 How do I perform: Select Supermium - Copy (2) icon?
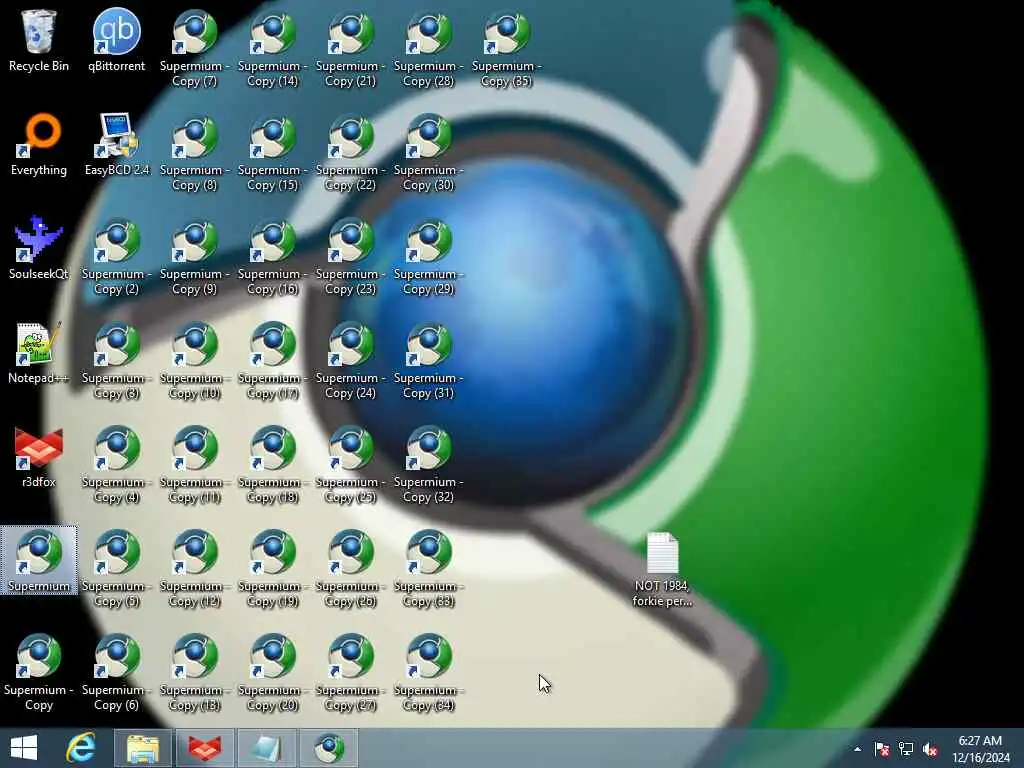(116, 257)
